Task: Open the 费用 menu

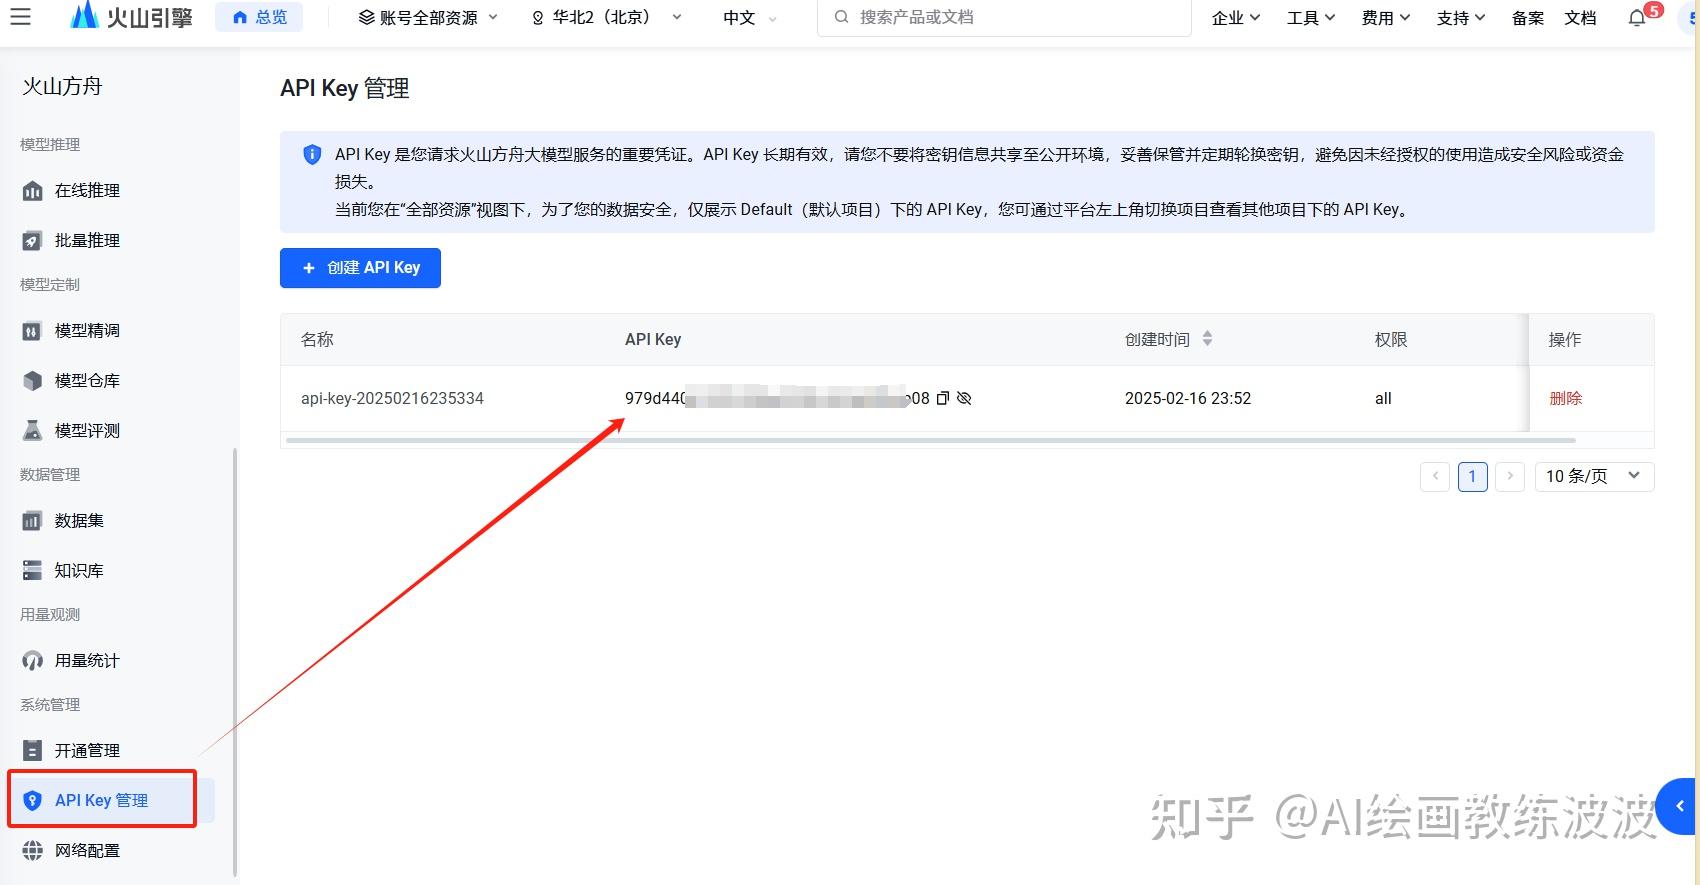Action: click(x=1386, y=17)
